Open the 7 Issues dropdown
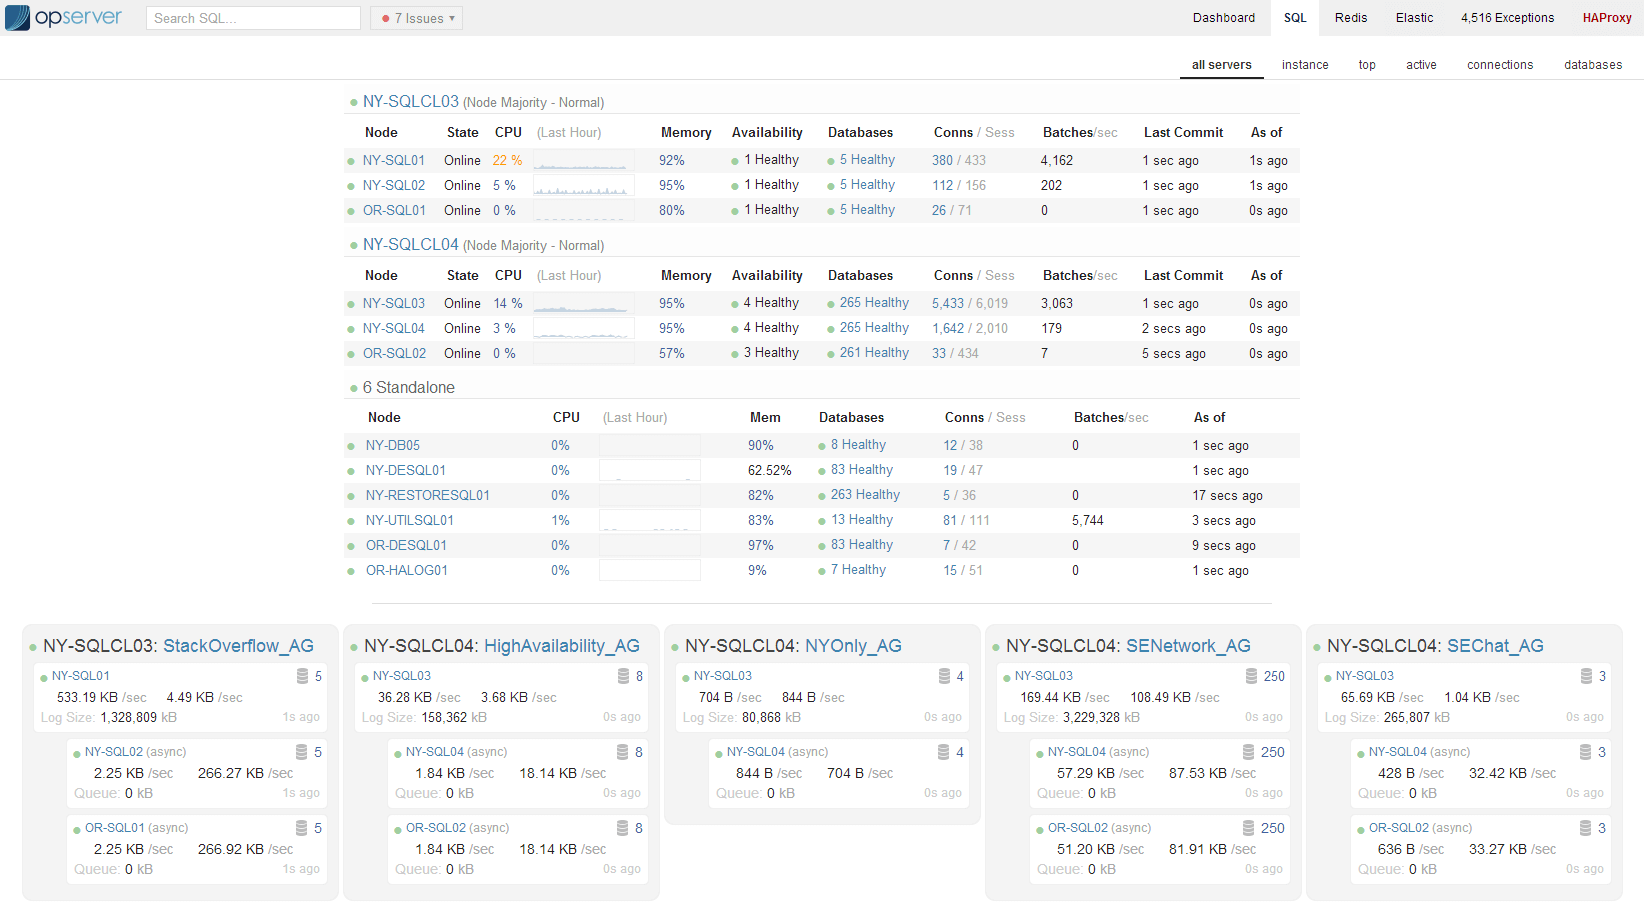The width and height of the screenshot is (1644, 907). pyautogui.click(x=417, y=18)
